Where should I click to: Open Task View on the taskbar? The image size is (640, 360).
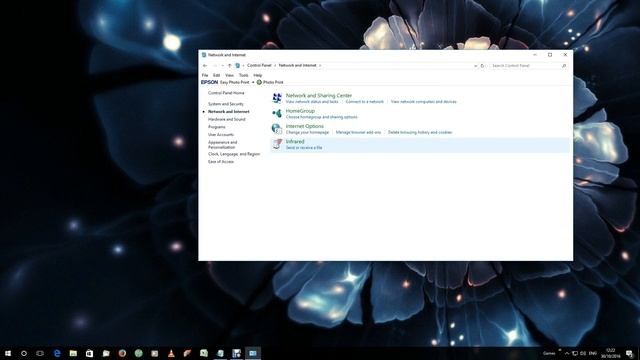(40, 353)
